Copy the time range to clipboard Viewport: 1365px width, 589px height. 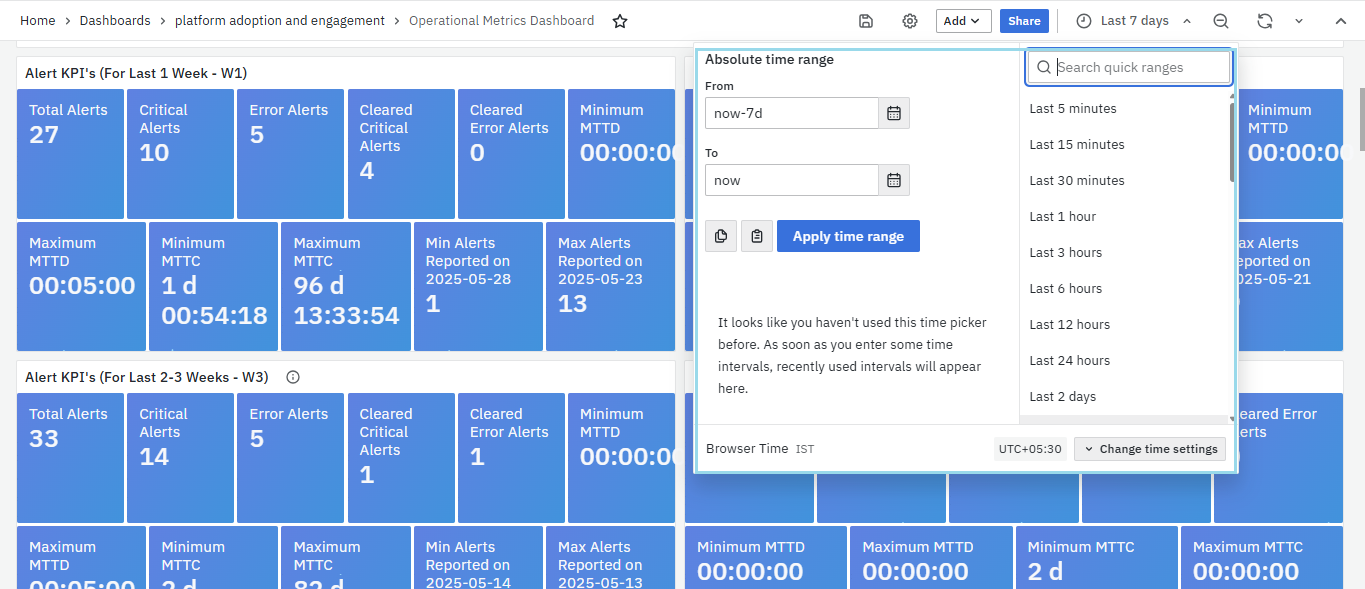coord(721,236)
